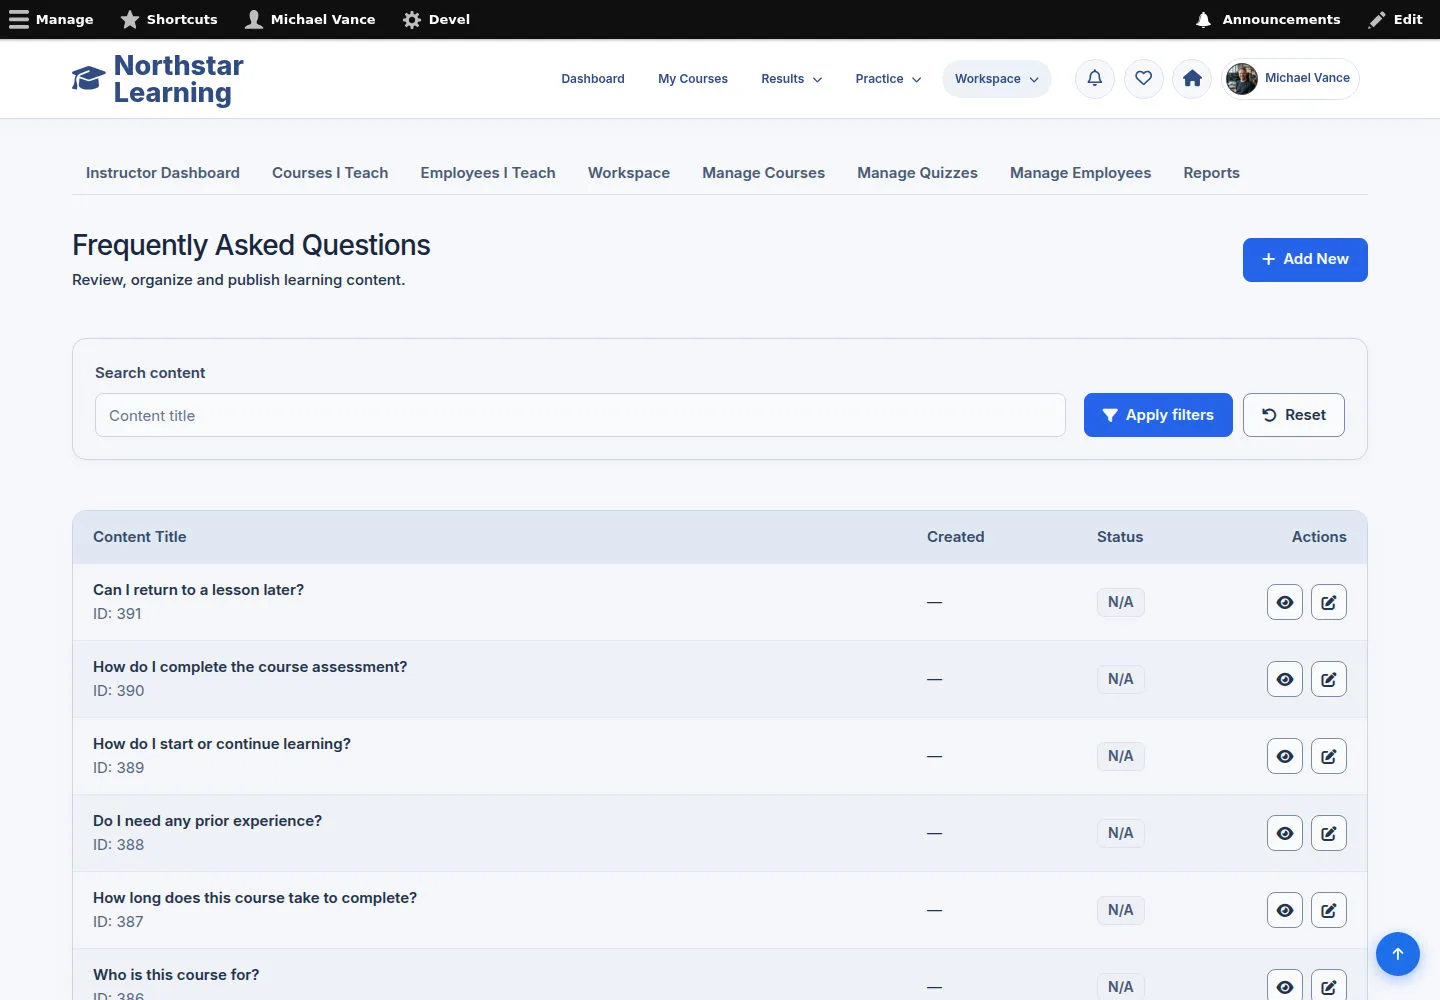Click Michael Vance in admin toolbar

(x=310, y=19)
